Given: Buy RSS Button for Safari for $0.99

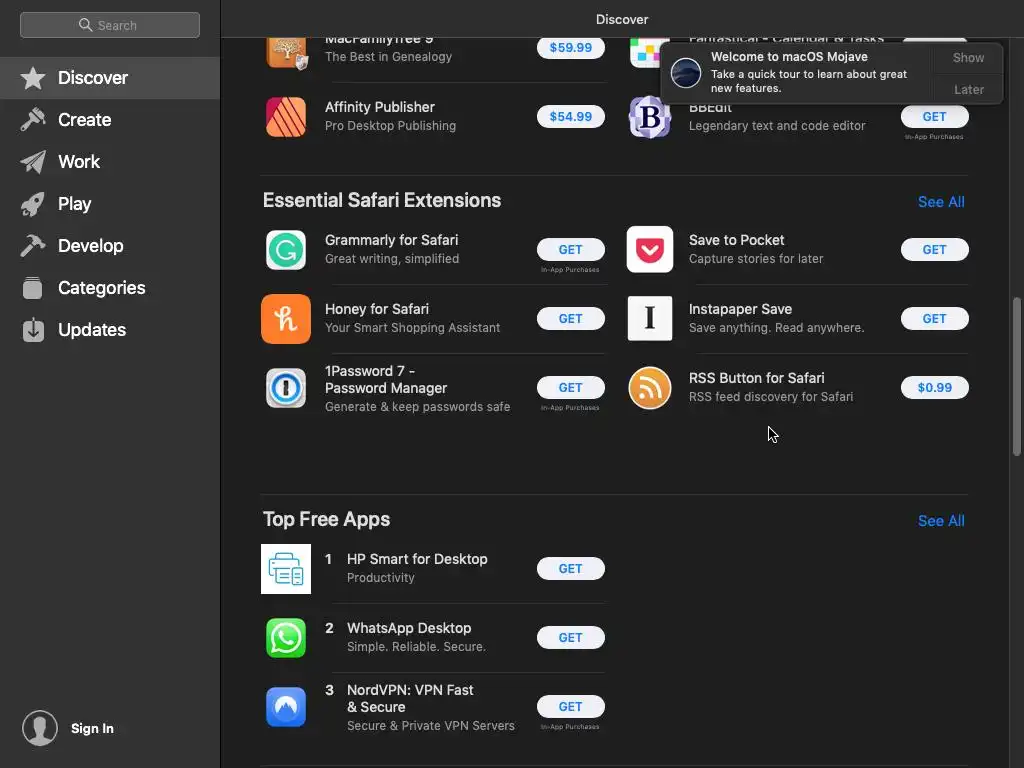Looking at the screenshot, I should coord(935,388).
